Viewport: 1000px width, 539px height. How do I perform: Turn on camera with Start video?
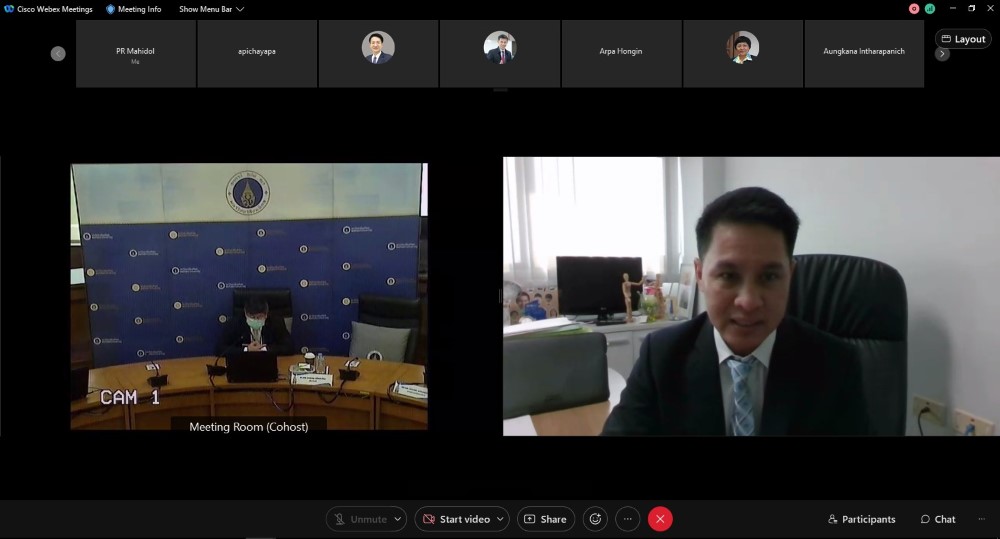coord(456,519)
